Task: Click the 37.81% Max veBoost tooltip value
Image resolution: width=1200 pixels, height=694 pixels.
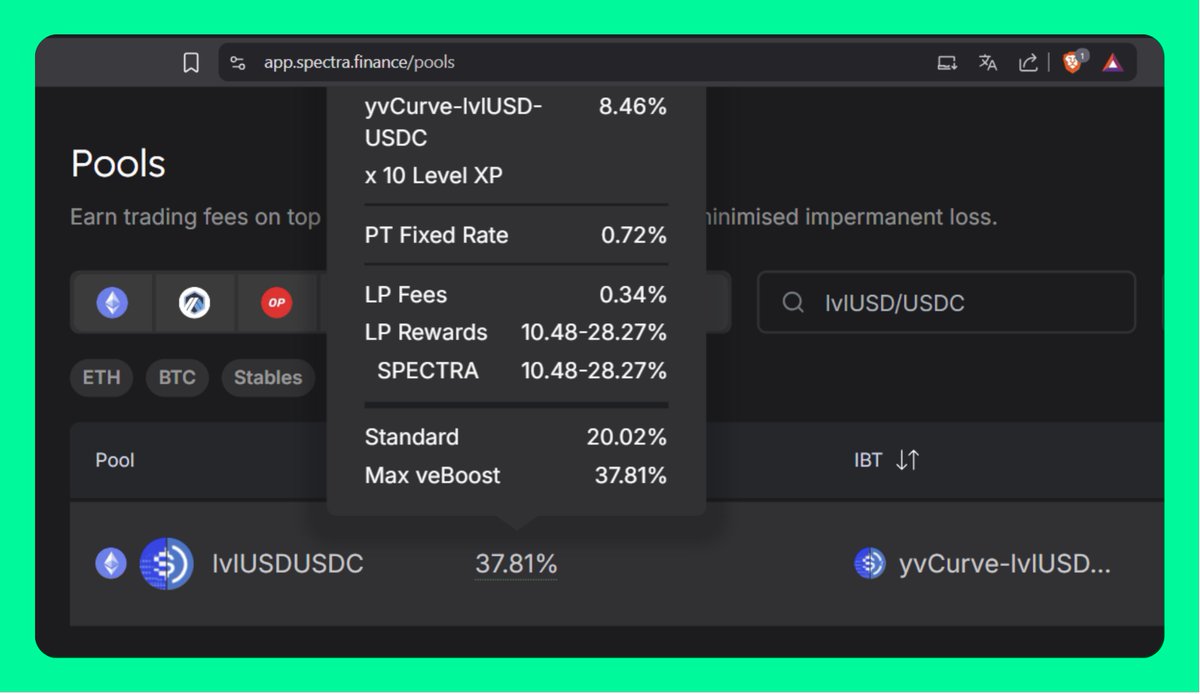Action: pyautogui.click(x=630, y=476)
